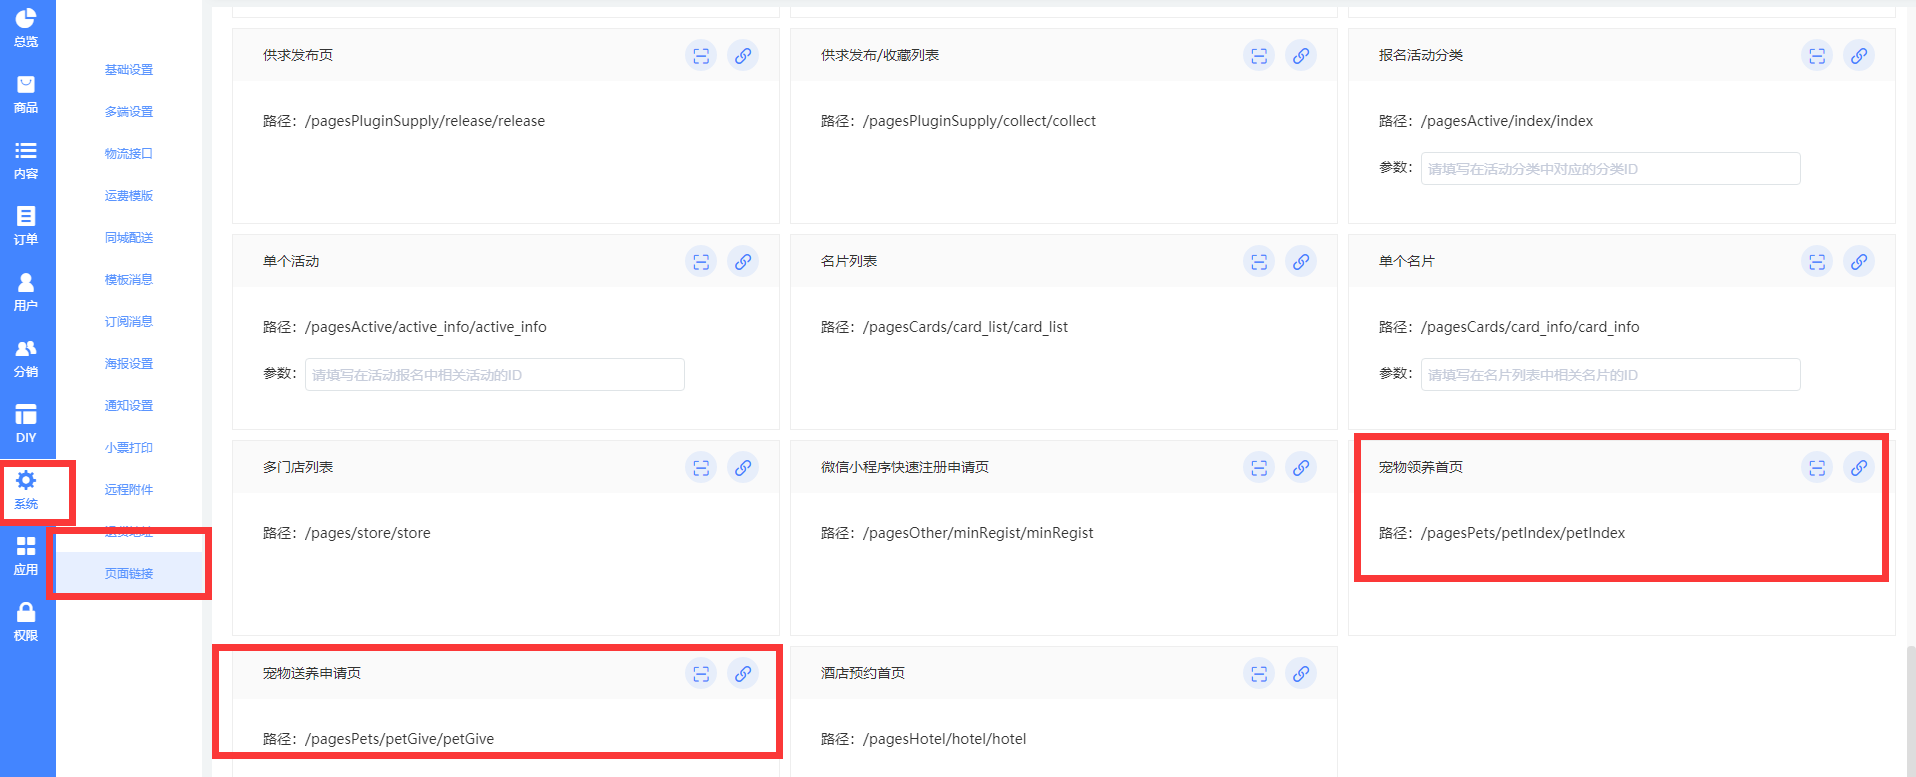Open 多端设置 submenu item
This screenshot has height=777, width=1916.
(x=129, y=112)
